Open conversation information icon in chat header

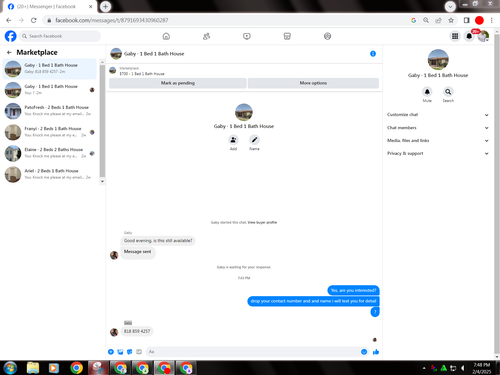(373, 54)
